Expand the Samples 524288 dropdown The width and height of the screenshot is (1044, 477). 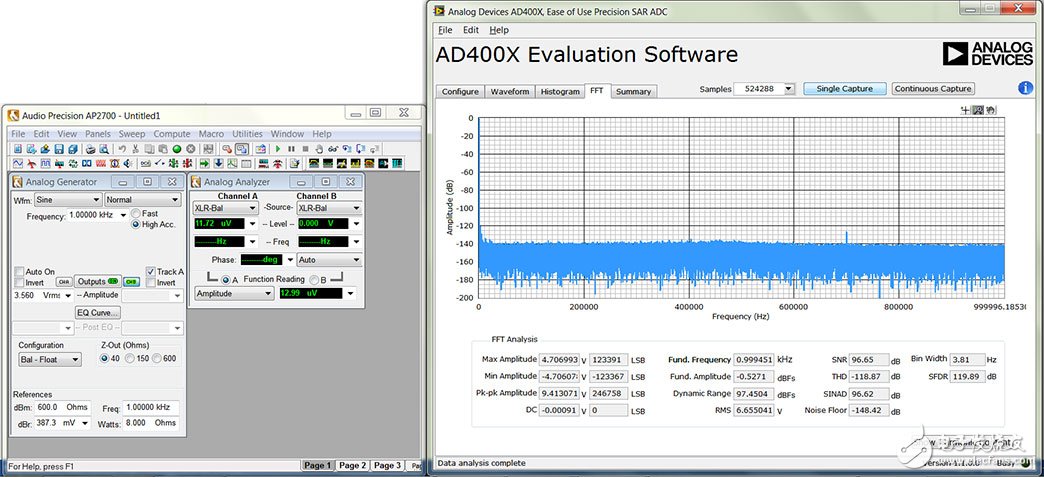pos(788,89)
